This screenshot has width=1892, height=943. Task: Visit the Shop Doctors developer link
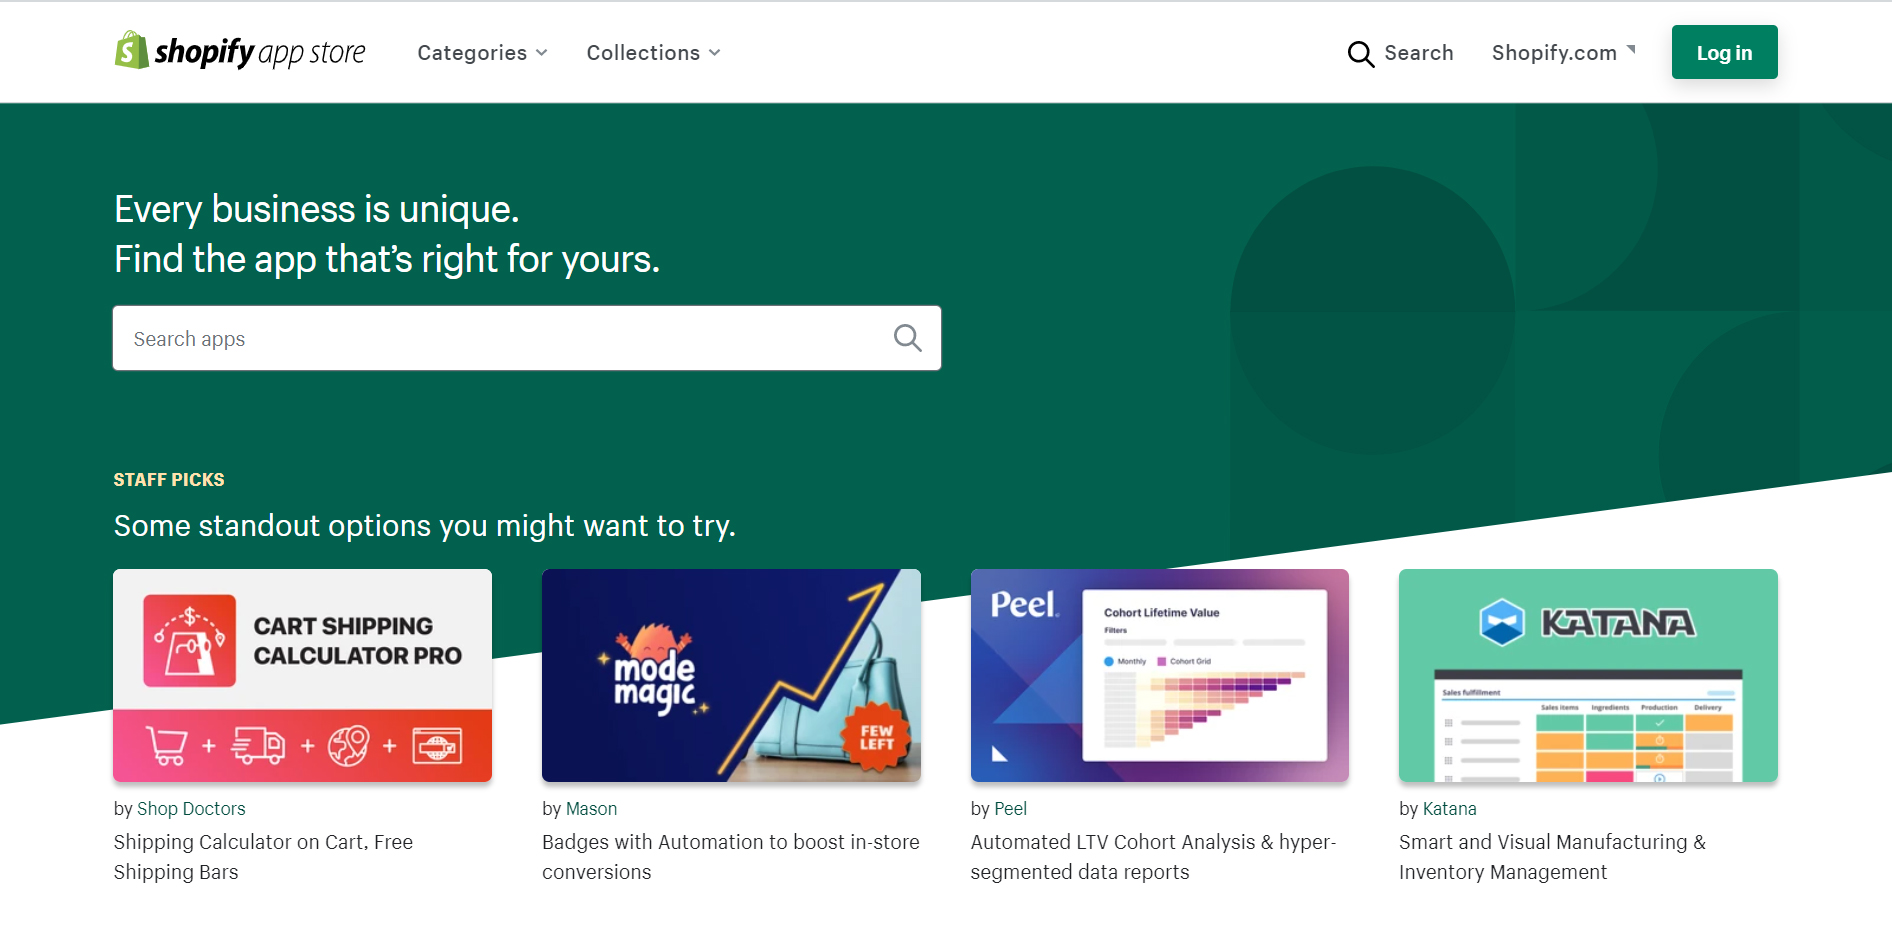click(x=191, y=809)
